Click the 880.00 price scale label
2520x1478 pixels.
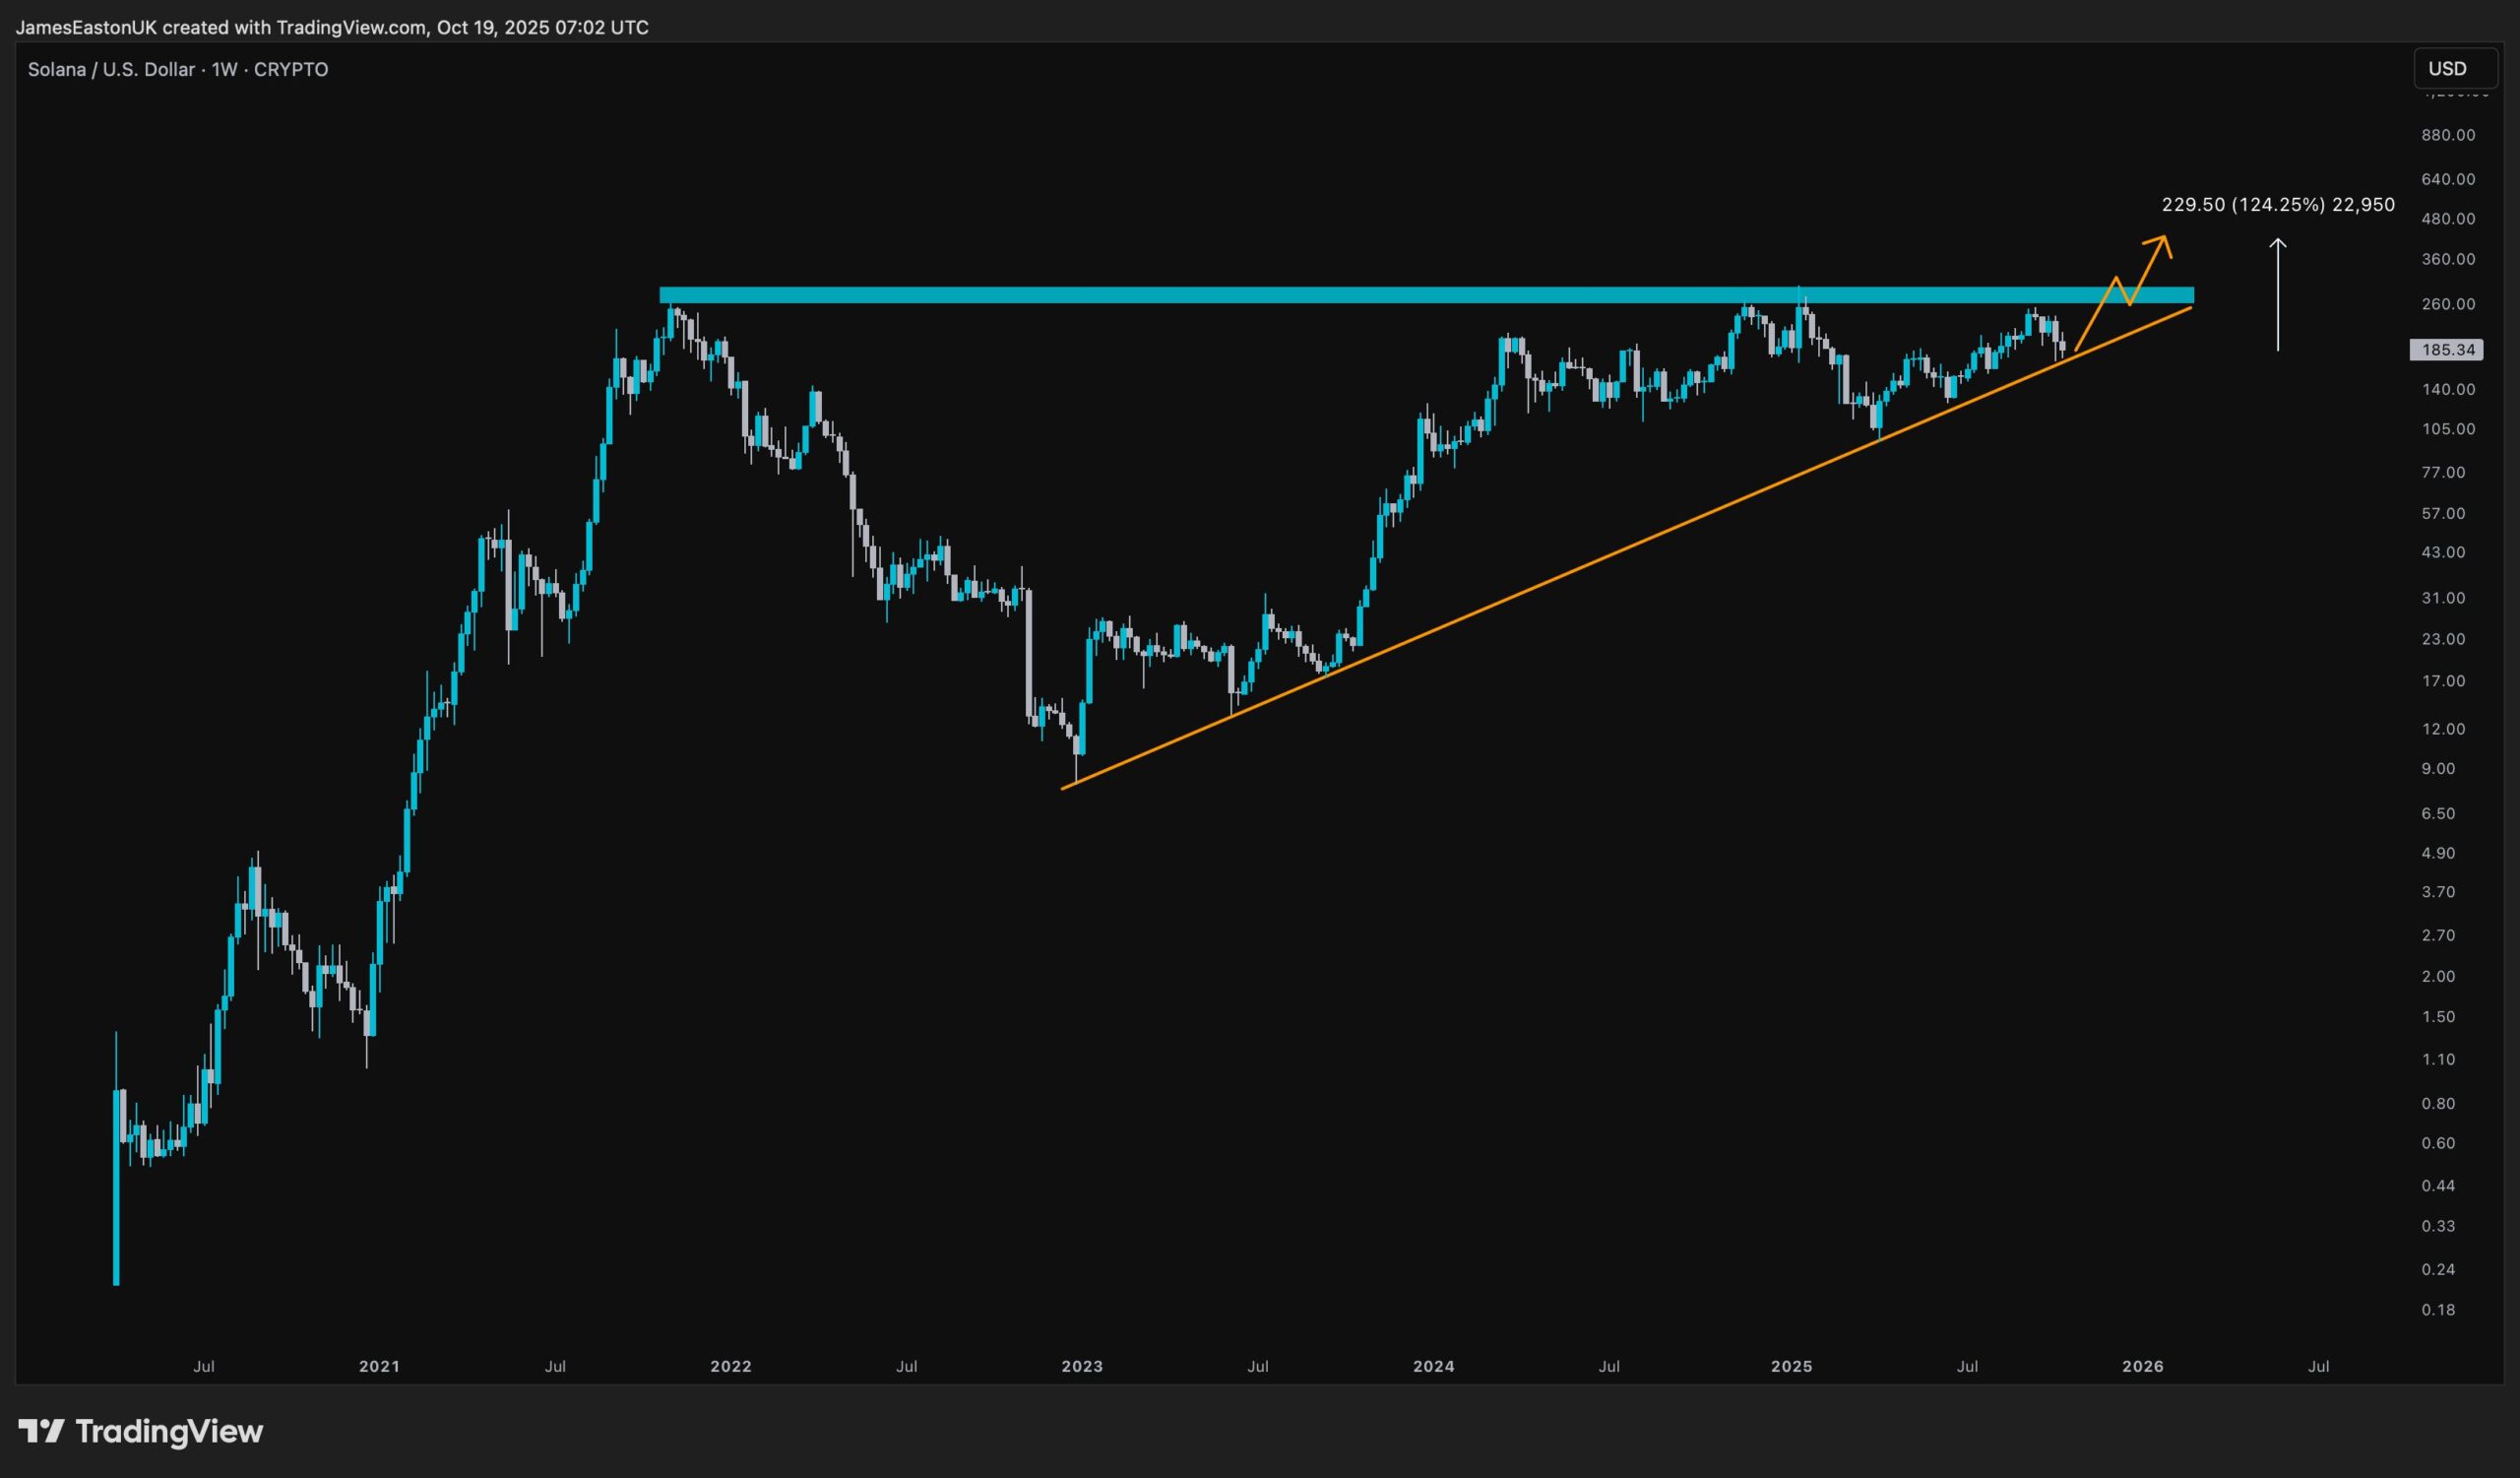(2448, 135)
